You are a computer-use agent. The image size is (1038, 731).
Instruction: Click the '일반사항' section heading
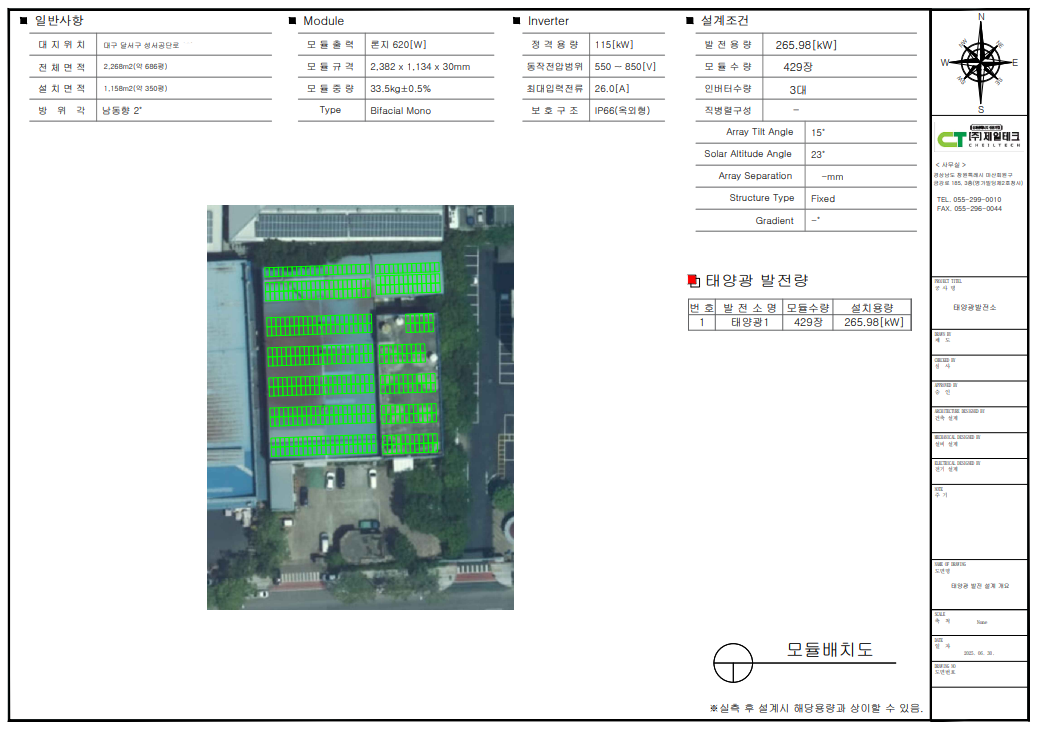pyautogui.click(x=59, y=21)
